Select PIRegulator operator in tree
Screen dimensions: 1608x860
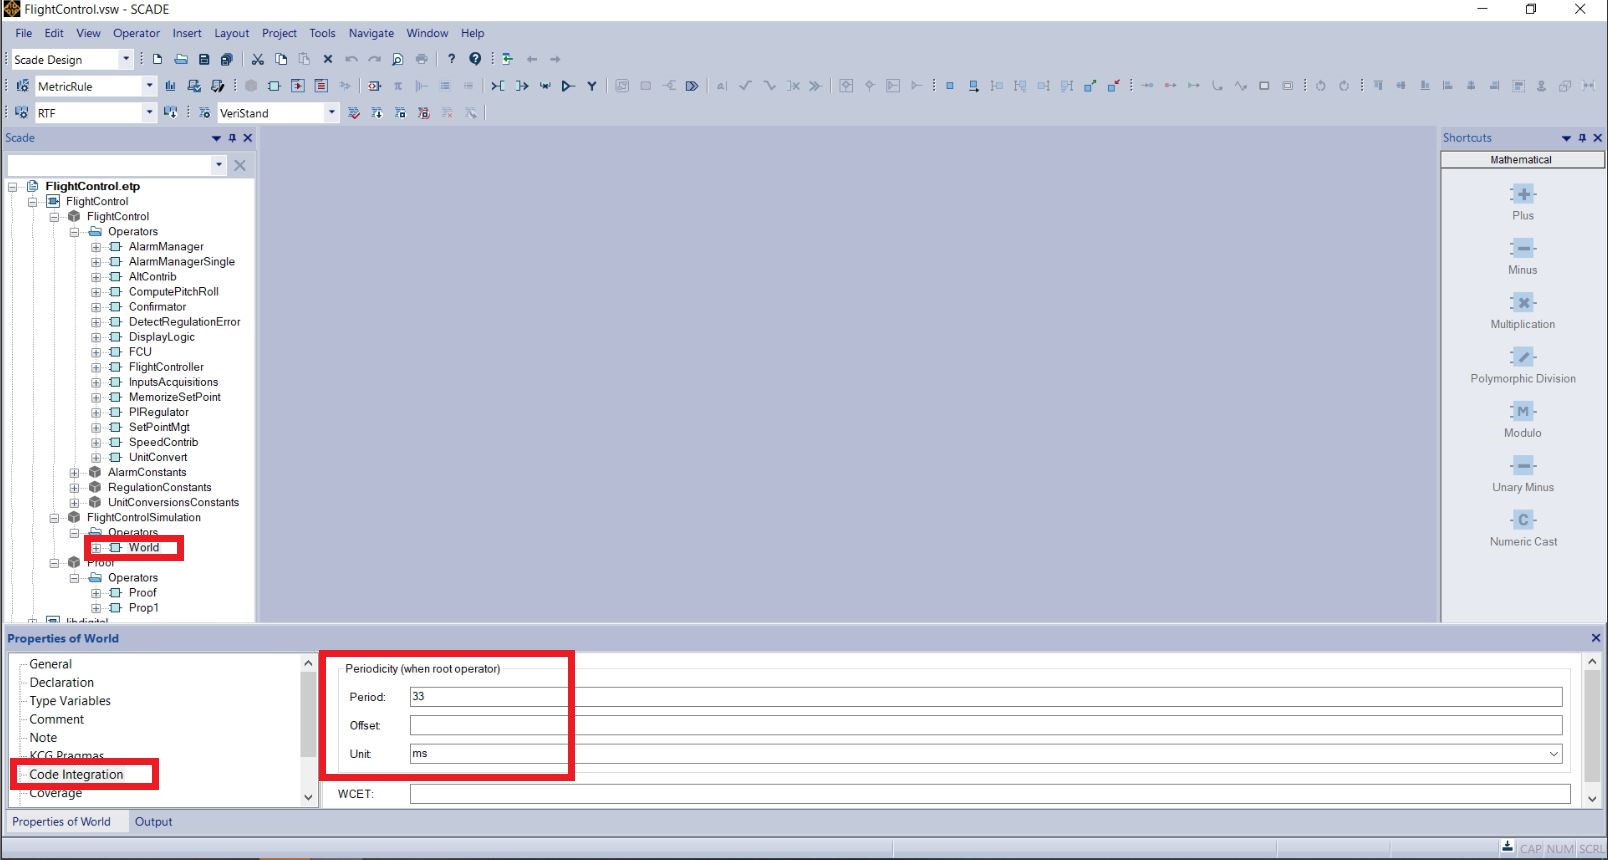coord(158,412)
